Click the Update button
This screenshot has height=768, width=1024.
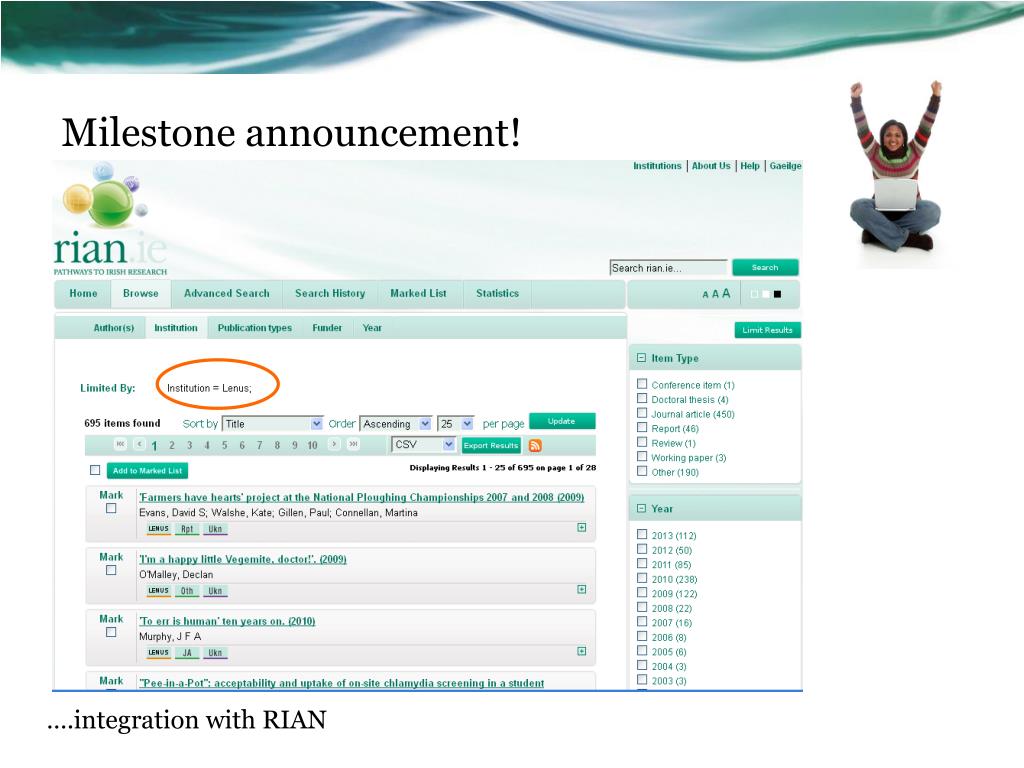[x=562, y=421]
